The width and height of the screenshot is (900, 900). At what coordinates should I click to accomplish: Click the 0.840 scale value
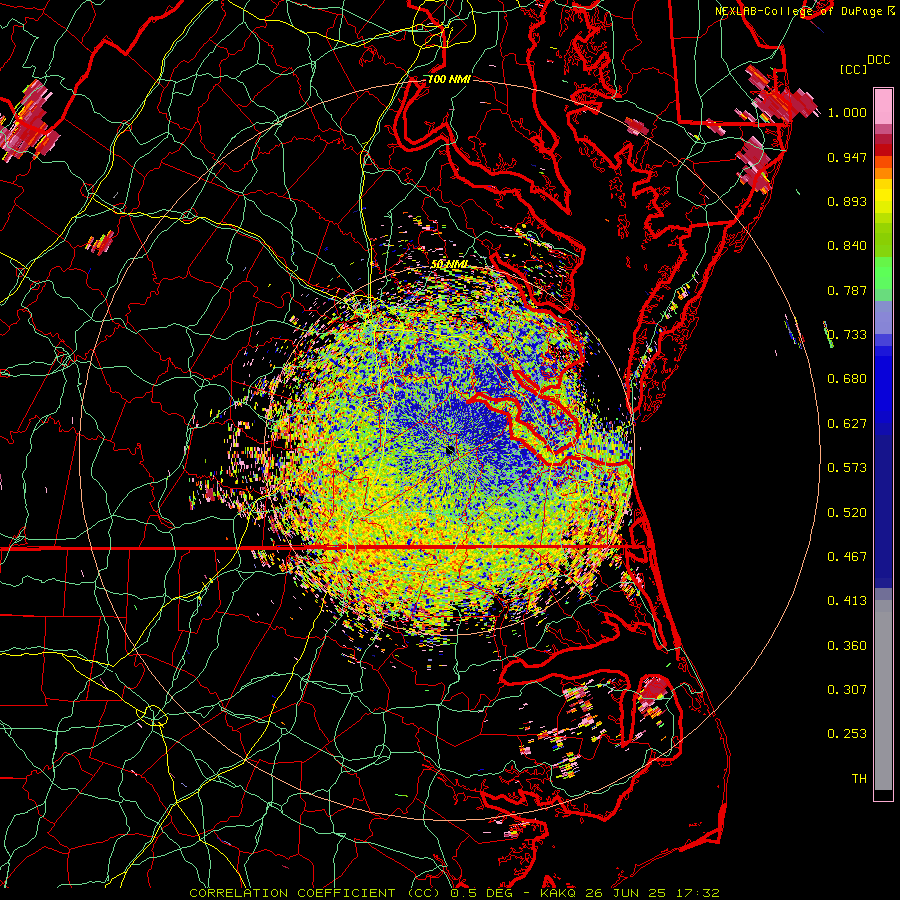point(847,246)
